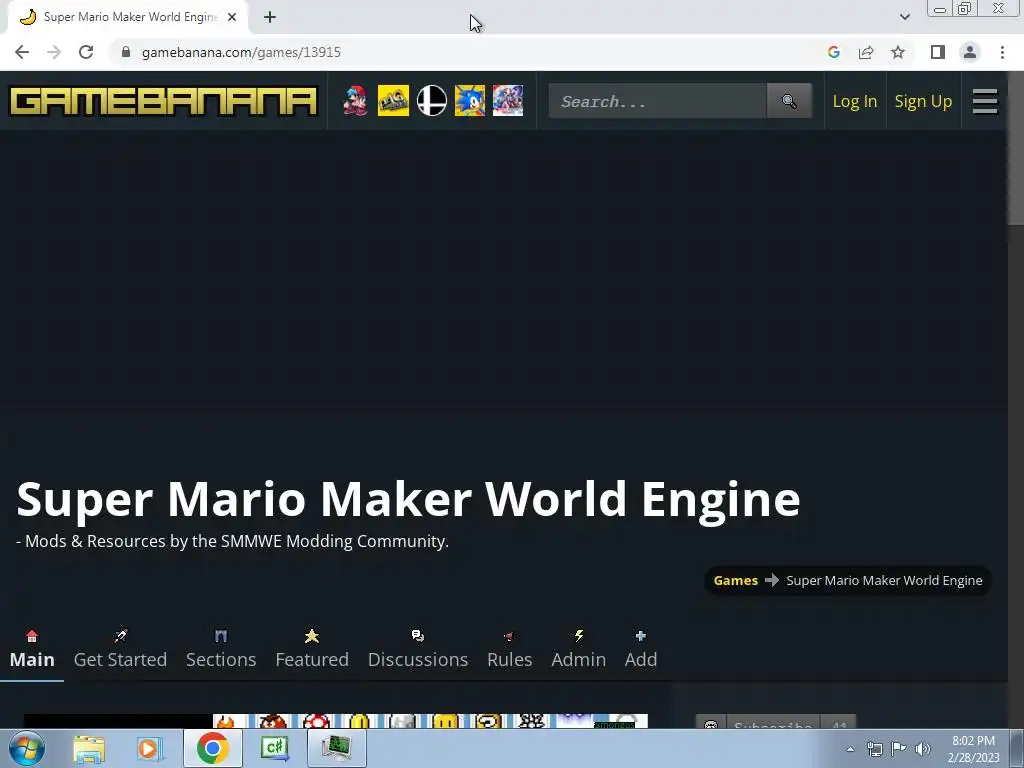Click the taskbar clock showing 8:02 PM
The width and height of the screenshot is (1024, 768).
973,748
